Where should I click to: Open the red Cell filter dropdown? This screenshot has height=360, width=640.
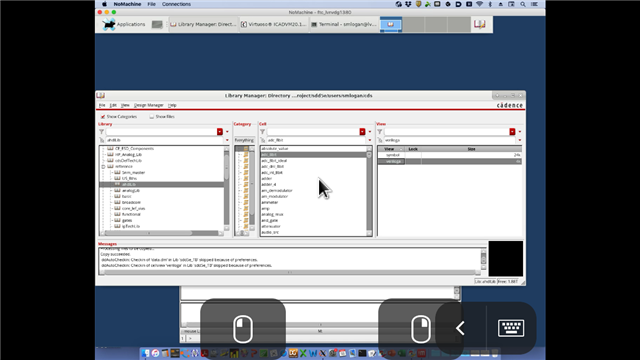(x=362, y=132)
